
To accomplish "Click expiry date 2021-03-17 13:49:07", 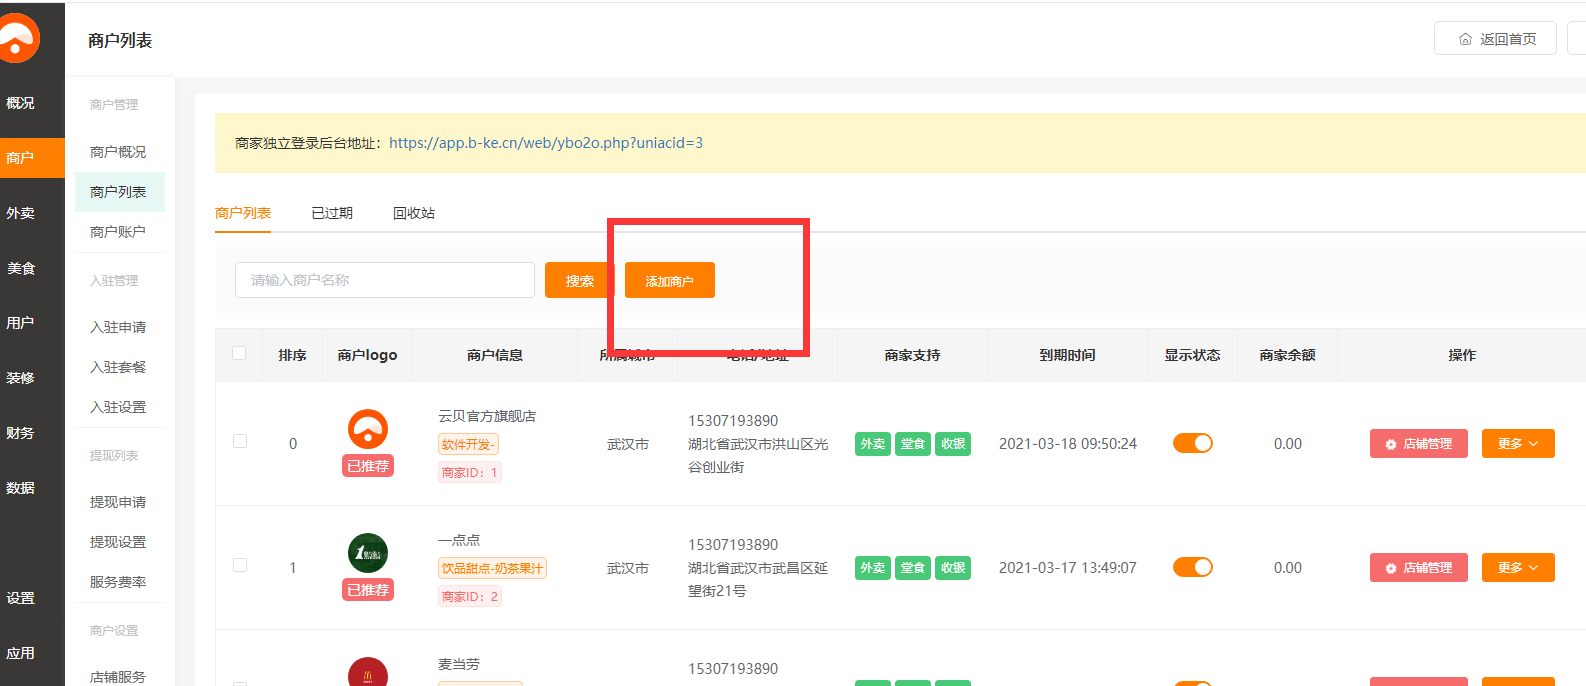I will click(x=1068, y=568).
